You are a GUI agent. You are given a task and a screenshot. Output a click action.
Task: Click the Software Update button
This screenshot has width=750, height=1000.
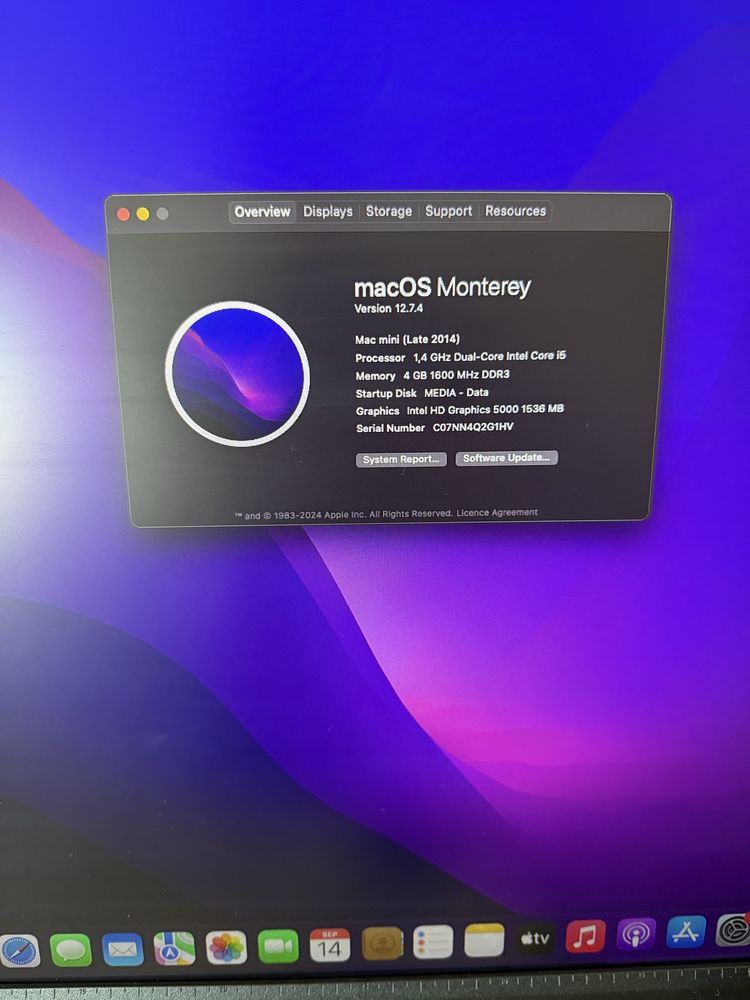506,458
